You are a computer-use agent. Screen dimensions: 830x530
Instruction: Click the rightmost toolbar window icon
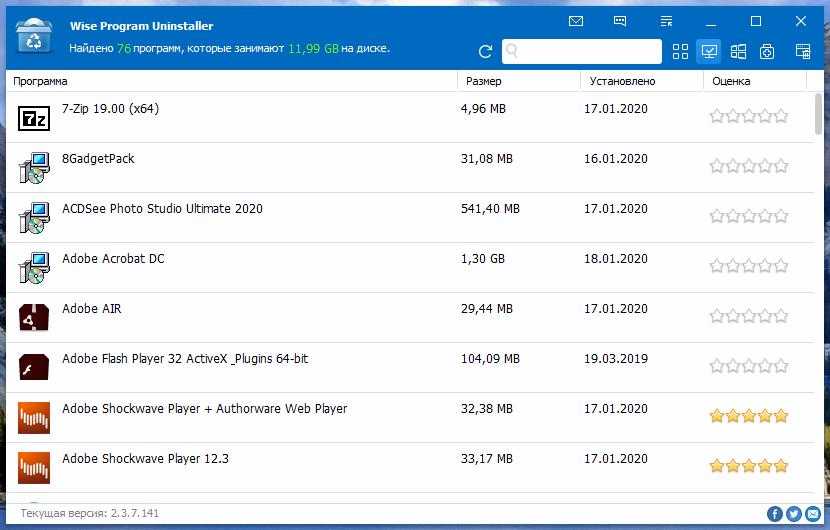tap(803, 51)
